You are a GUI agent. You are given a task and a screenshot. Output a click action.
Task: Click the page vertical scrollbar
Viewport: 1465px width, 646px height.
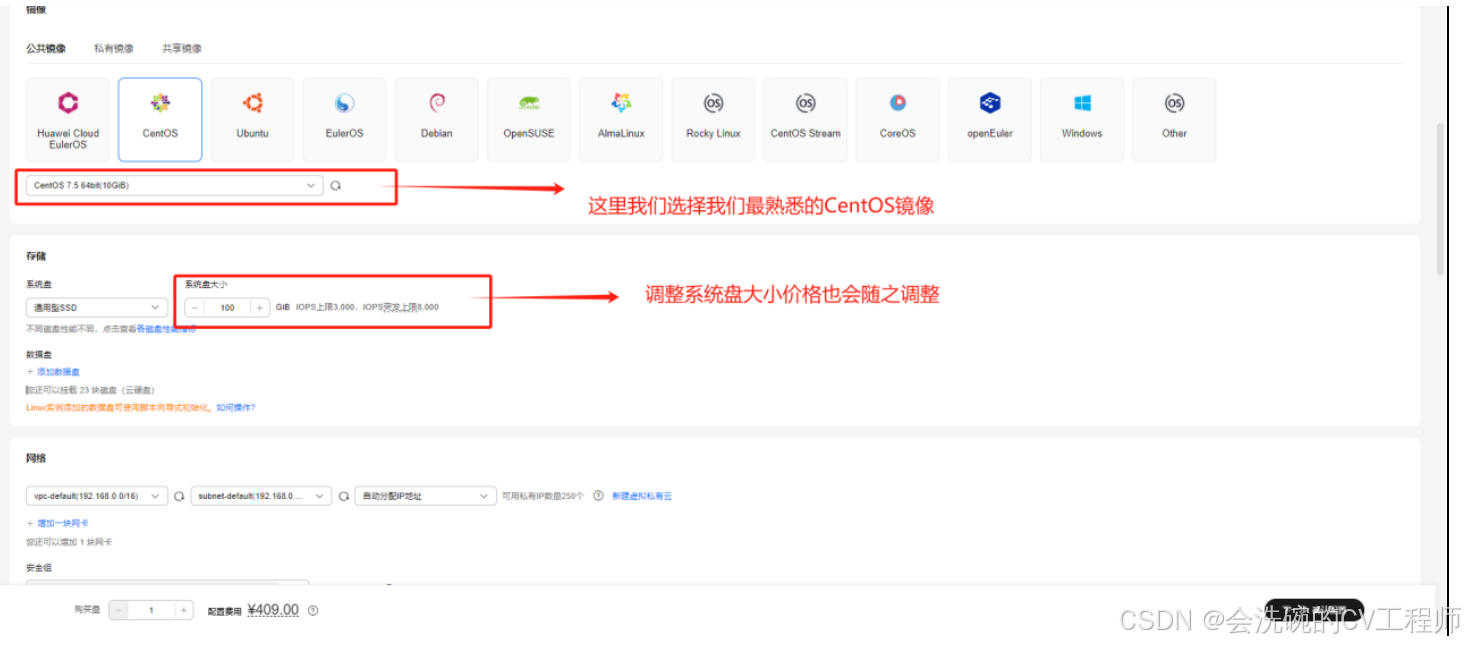1440,199
